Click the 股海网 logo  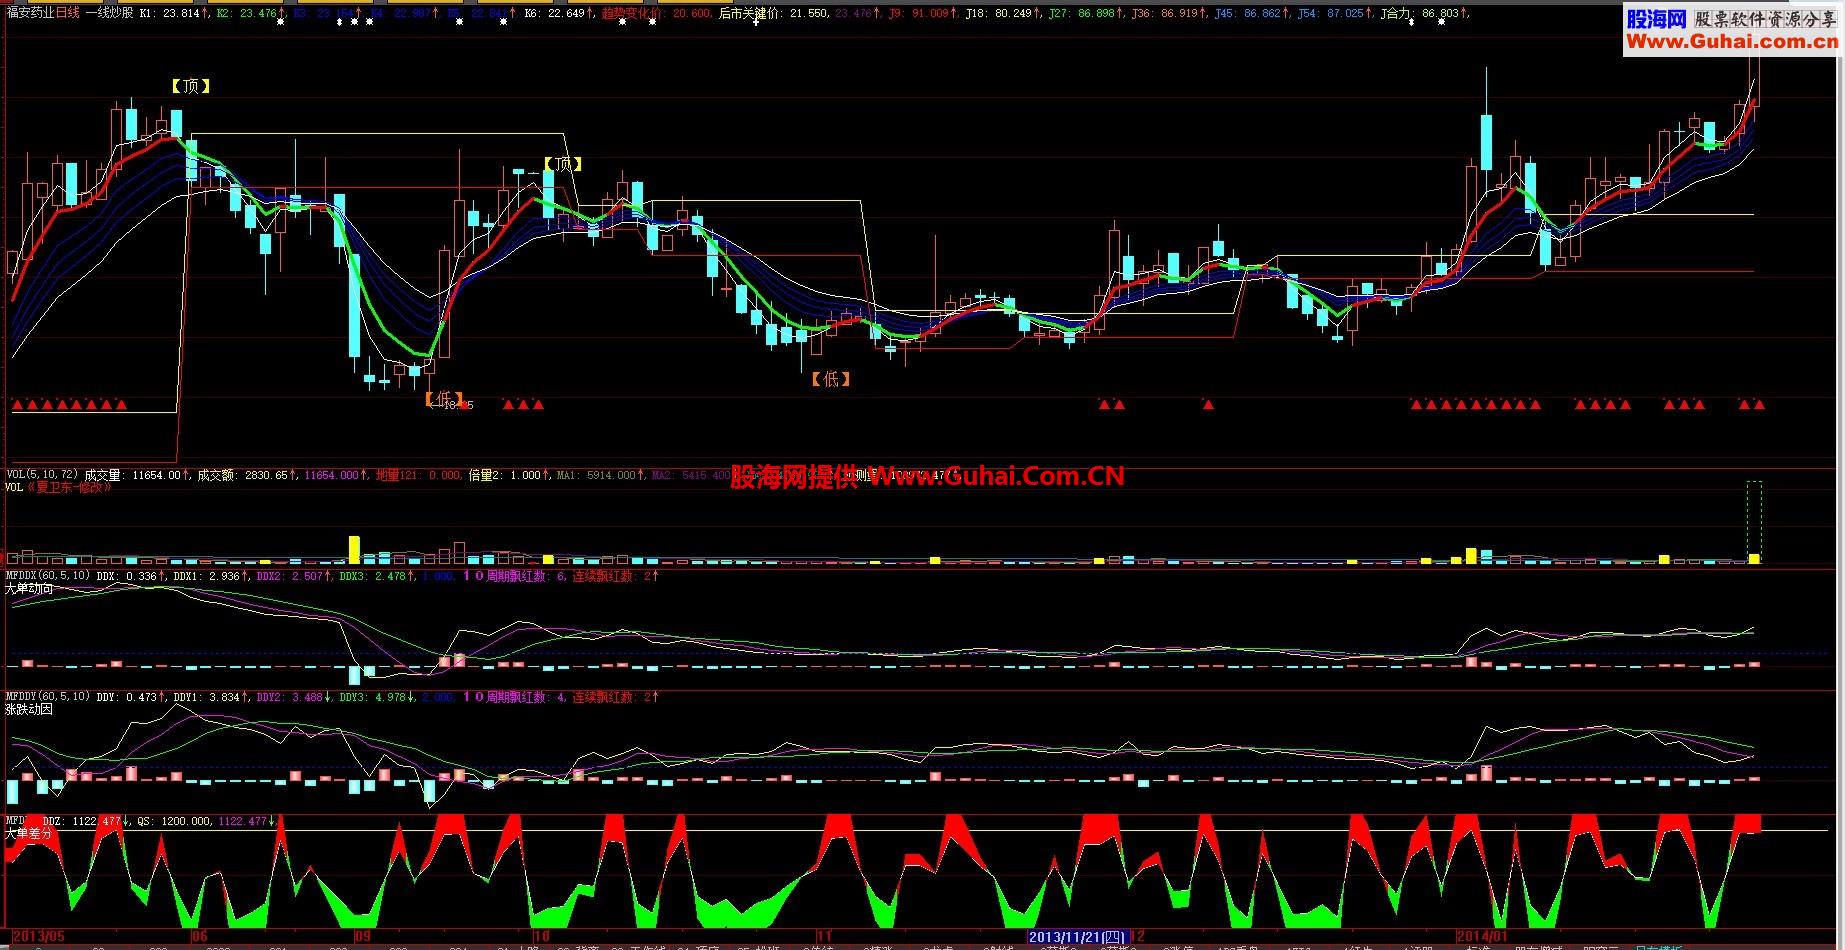point(1657,19)
